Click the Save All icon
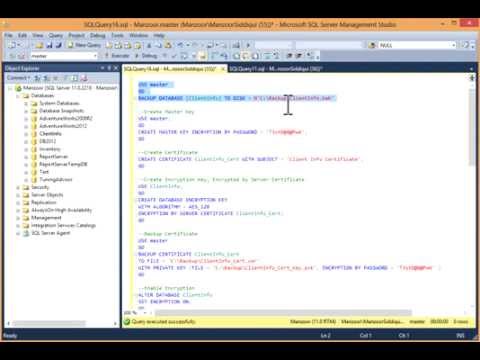The image size is (480, 360). (x=59, y=45)
